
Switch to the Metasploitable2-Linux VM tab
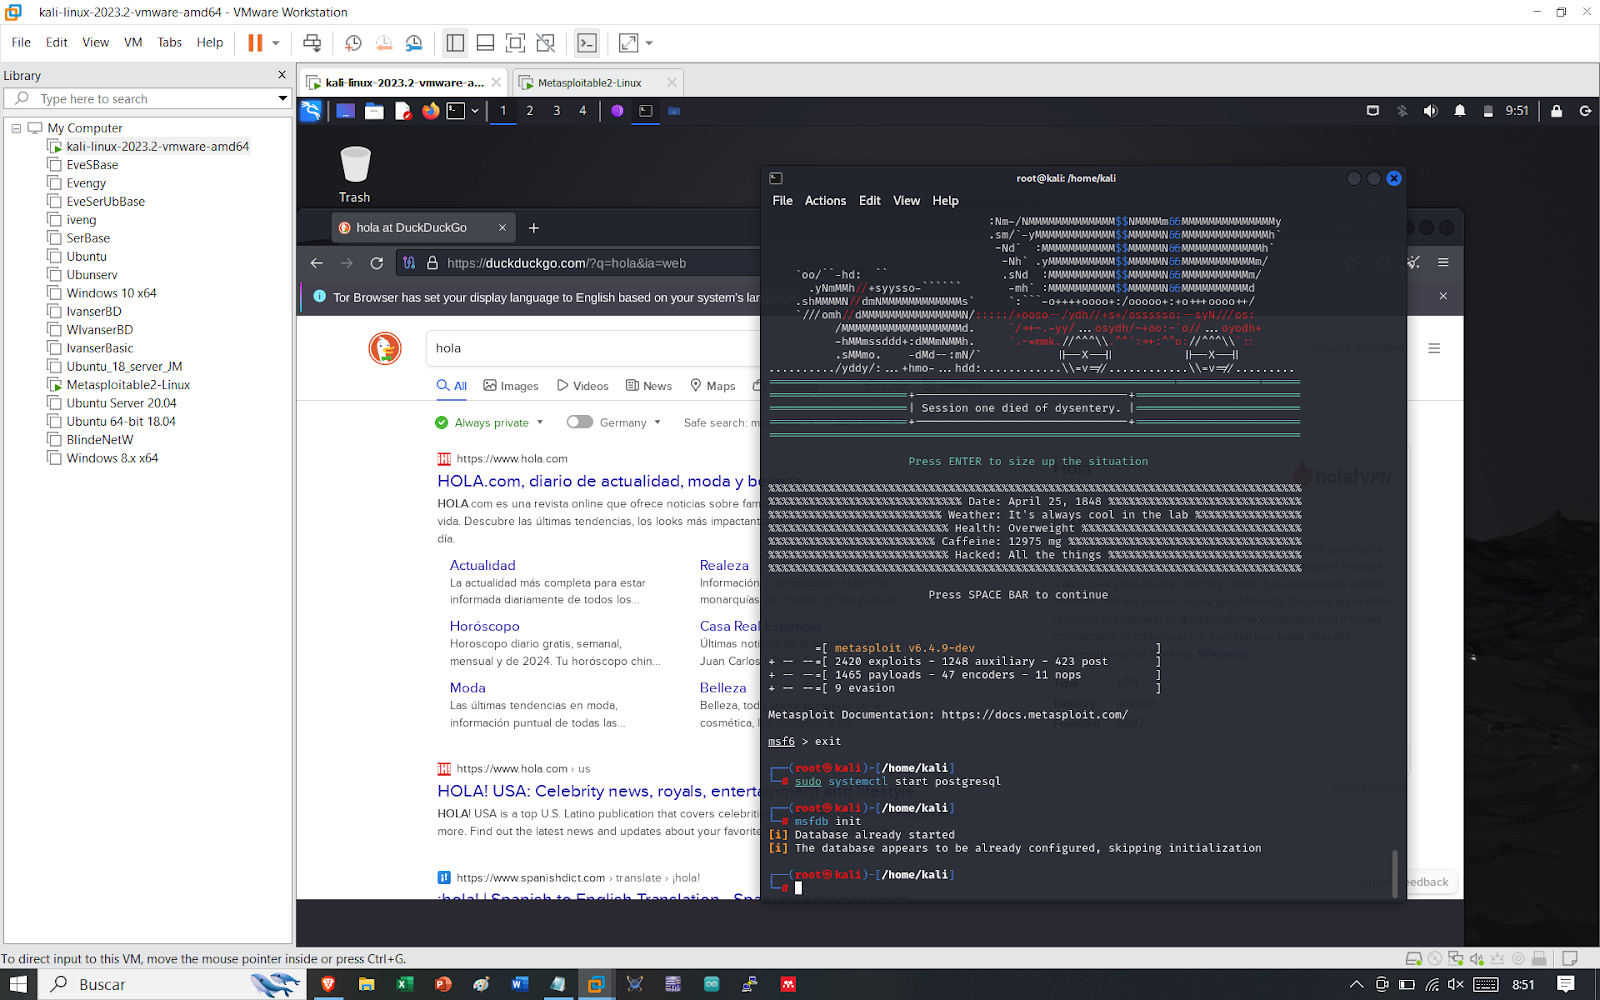pos(589,83)
